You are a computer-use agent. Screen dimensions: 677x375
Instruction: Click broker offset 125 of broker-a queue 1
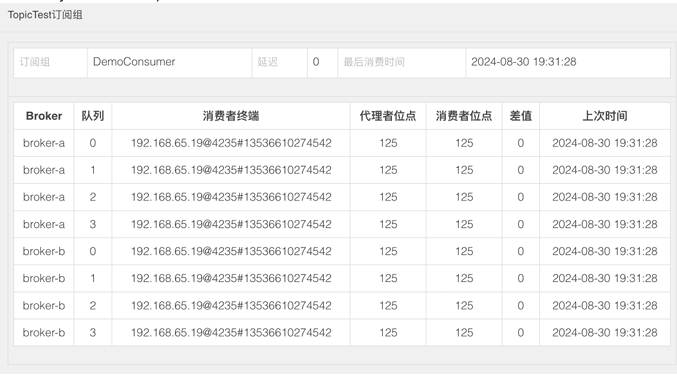(388, 170)
